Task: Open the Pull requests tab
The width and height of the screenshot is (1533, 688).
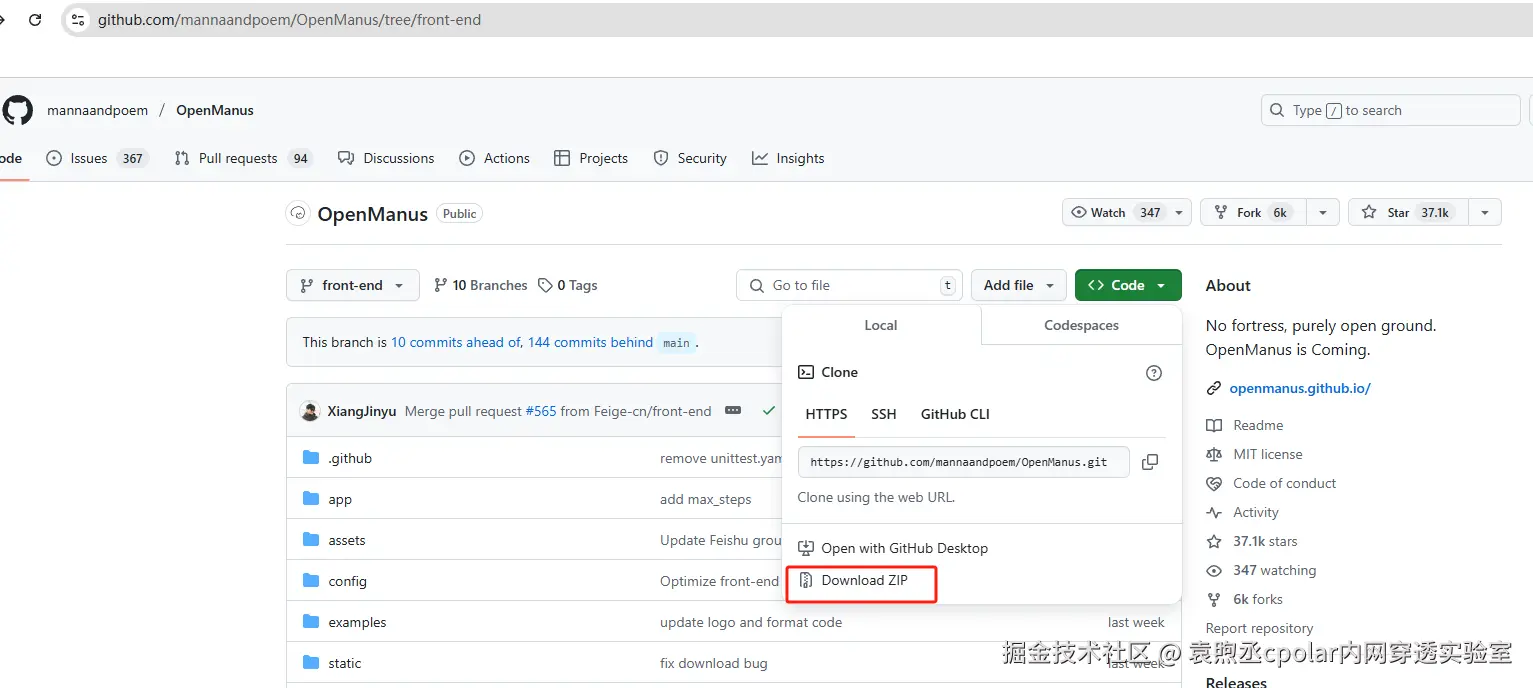Action: click(x=242, y=158)
